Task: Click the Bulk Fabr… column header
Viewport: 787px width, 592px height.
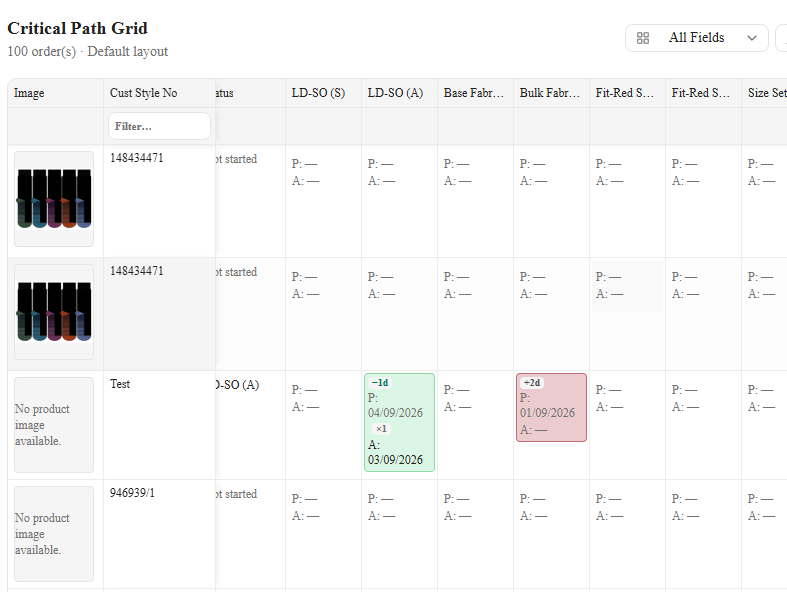Action: coord(551,93)
